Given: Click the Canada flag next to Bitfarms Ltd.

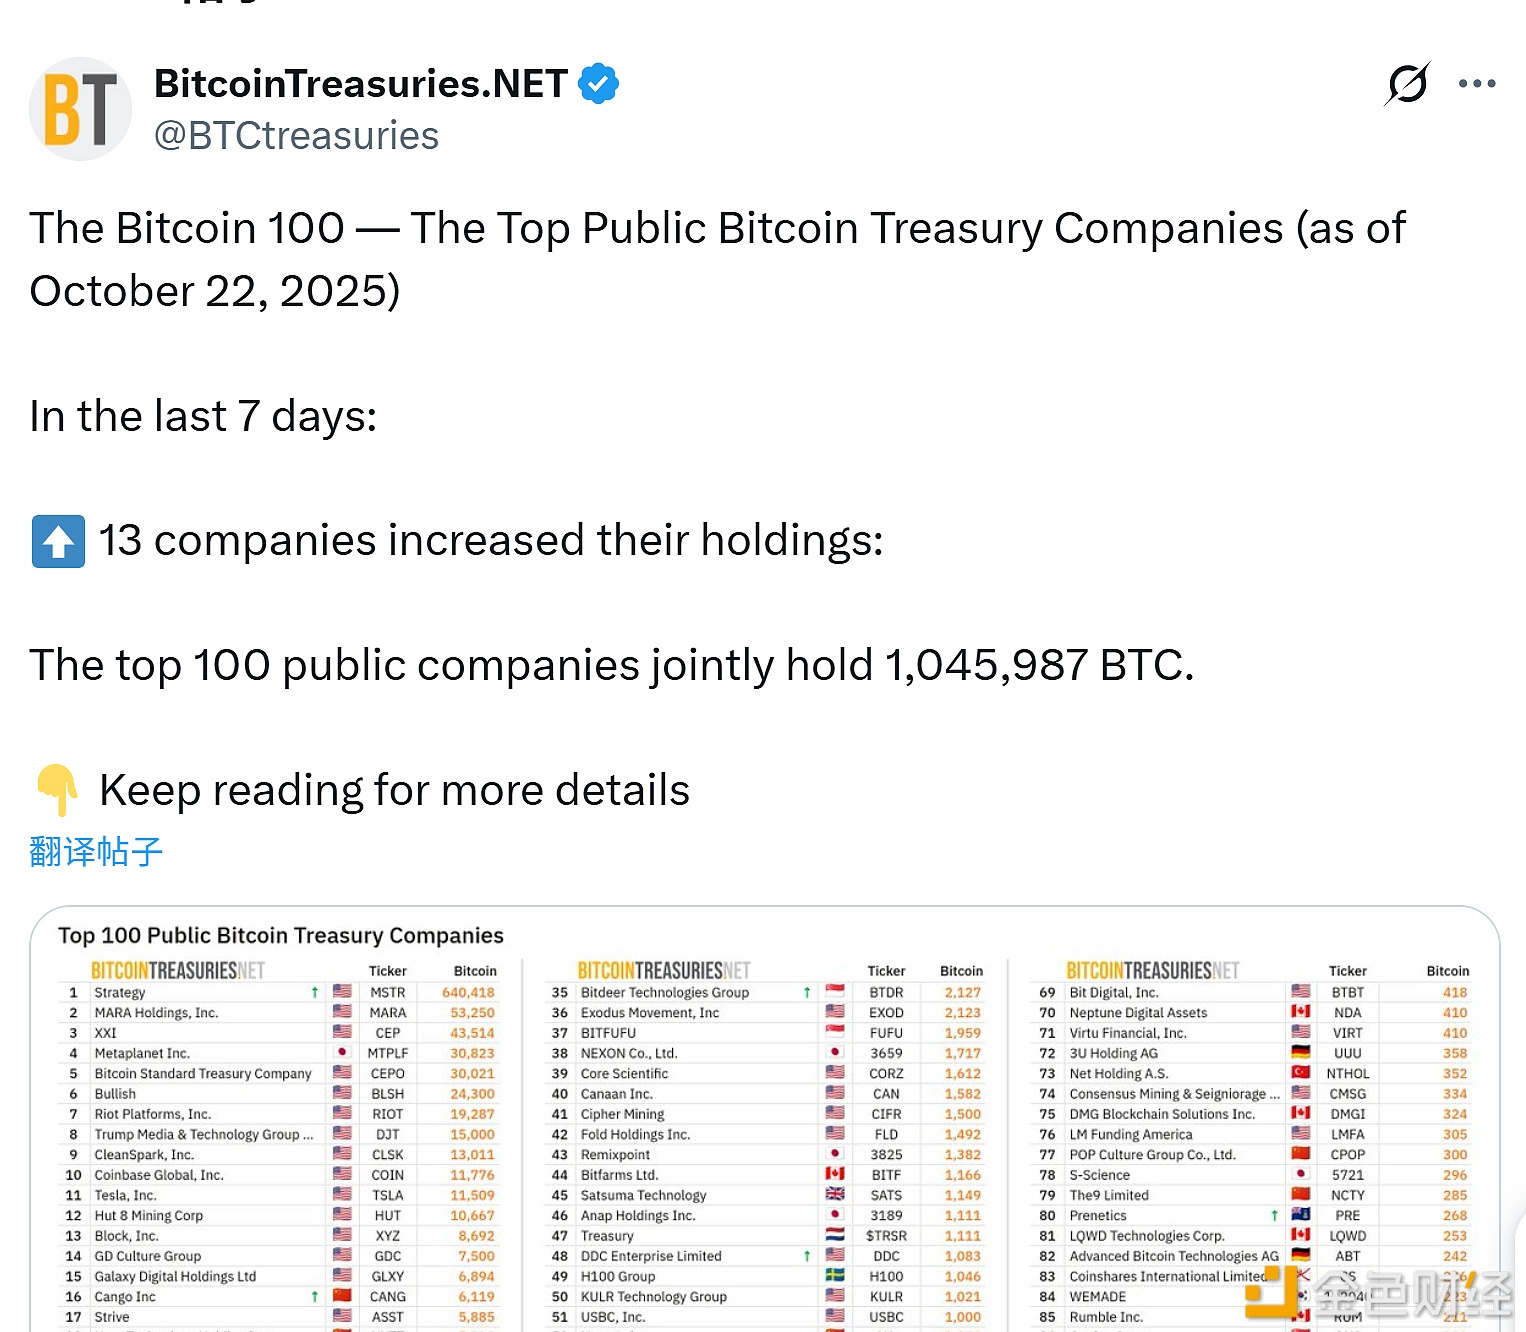Looking at the screenshot, I should click(x=835, y=1174).
